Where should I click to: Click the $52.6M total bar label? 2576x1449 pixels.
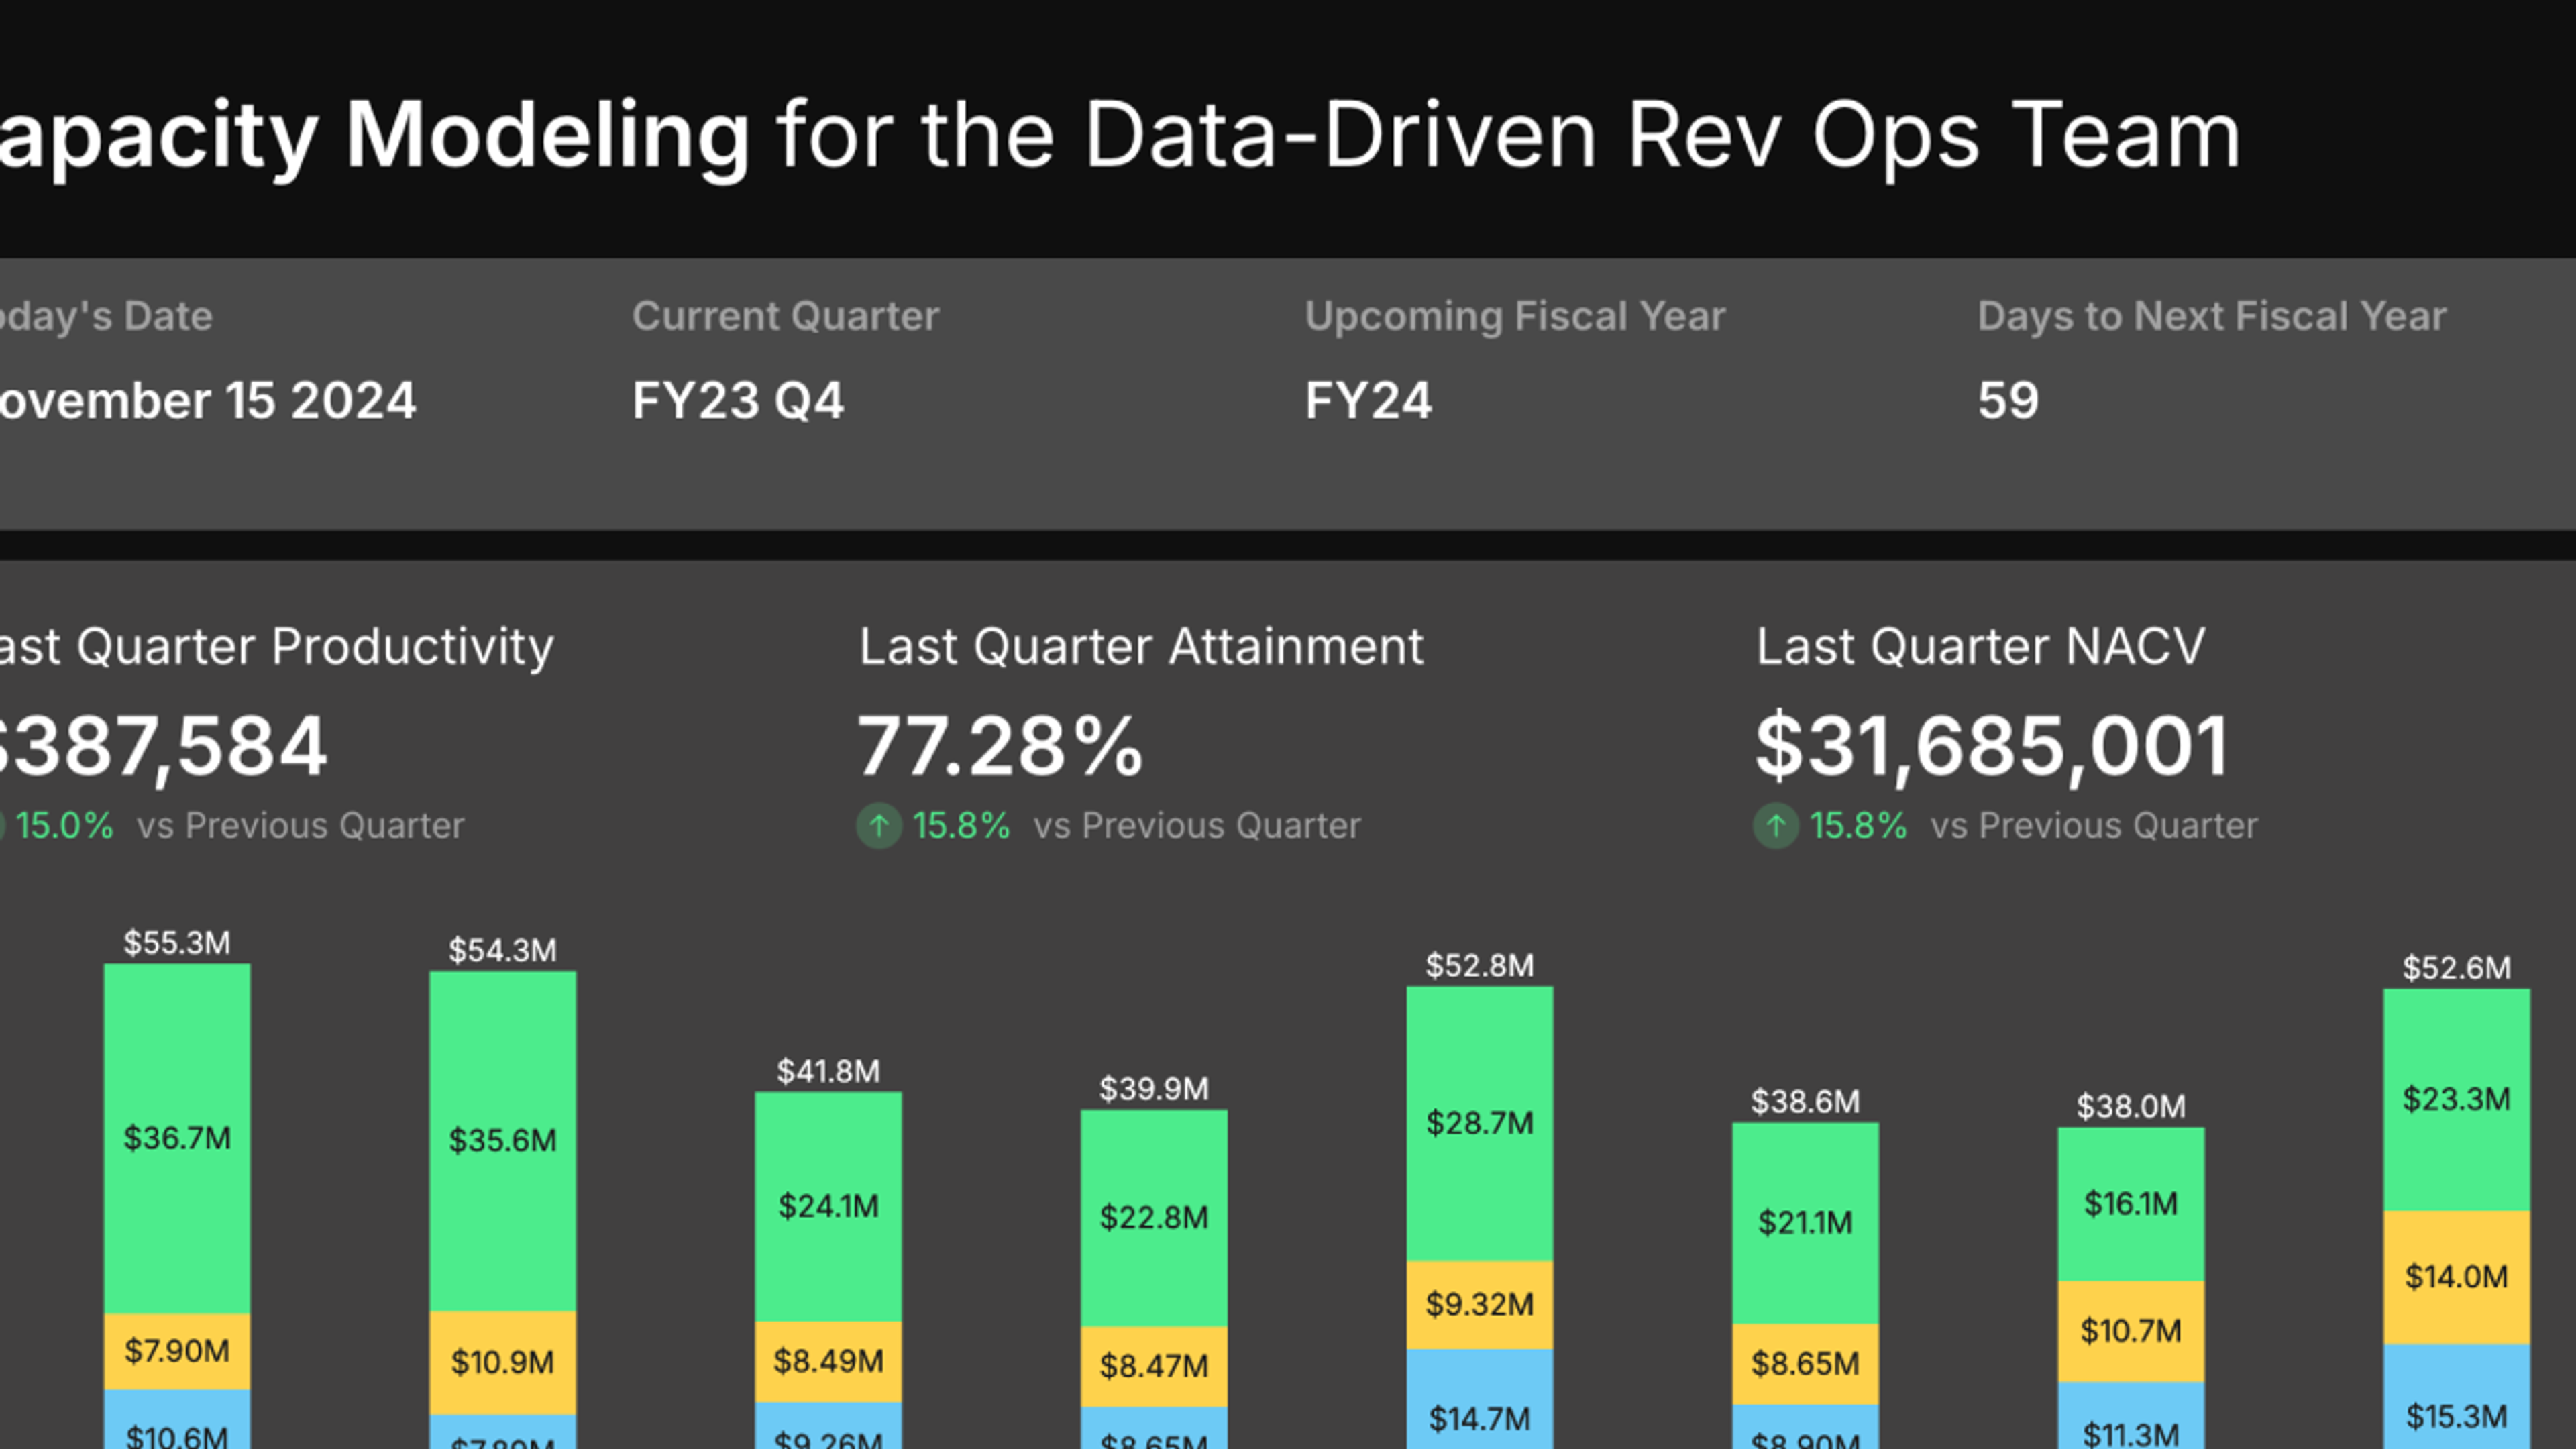pyautogui.click(x=2457, y=968)
